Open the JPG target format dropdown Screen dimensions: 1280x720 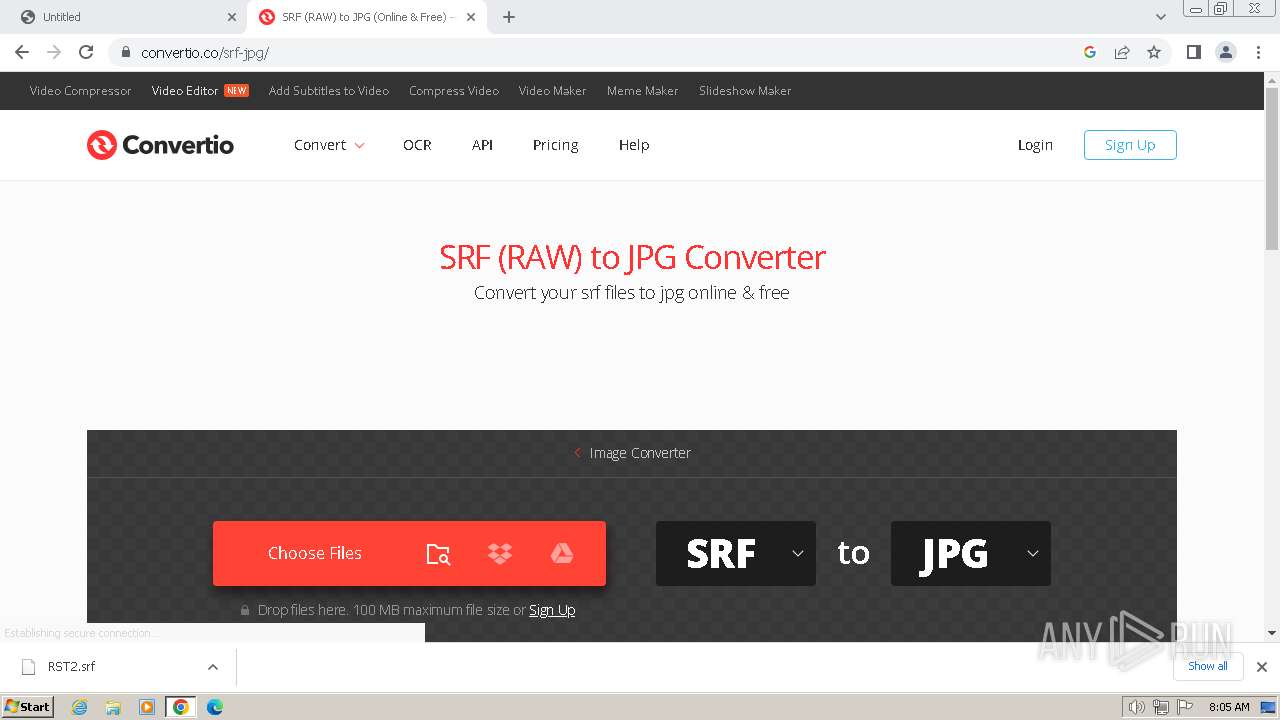[x=971, y=553]
